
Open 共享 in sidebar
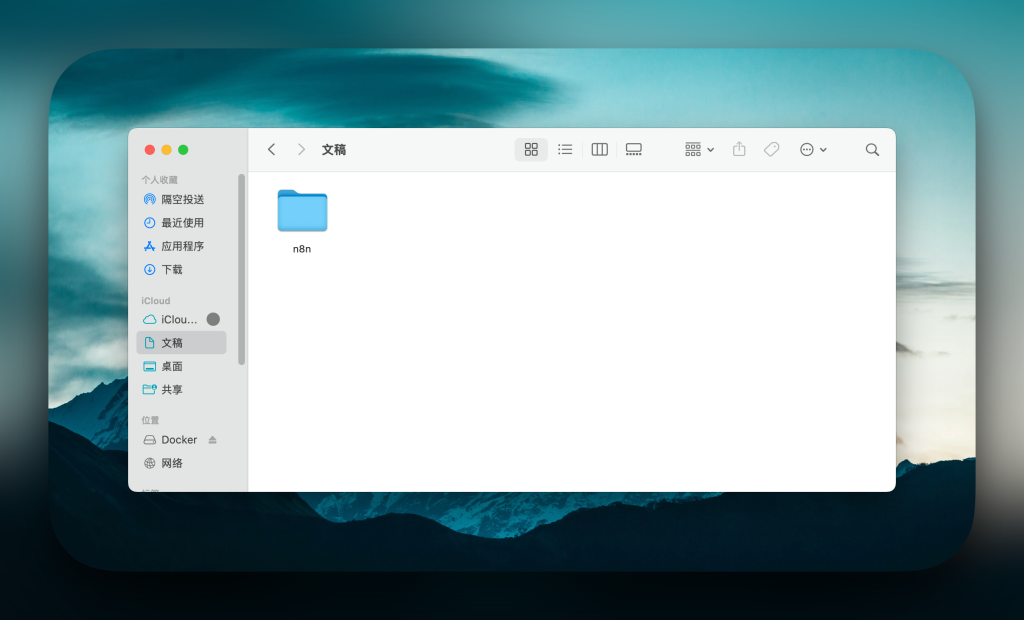click(x=182, y=389)
